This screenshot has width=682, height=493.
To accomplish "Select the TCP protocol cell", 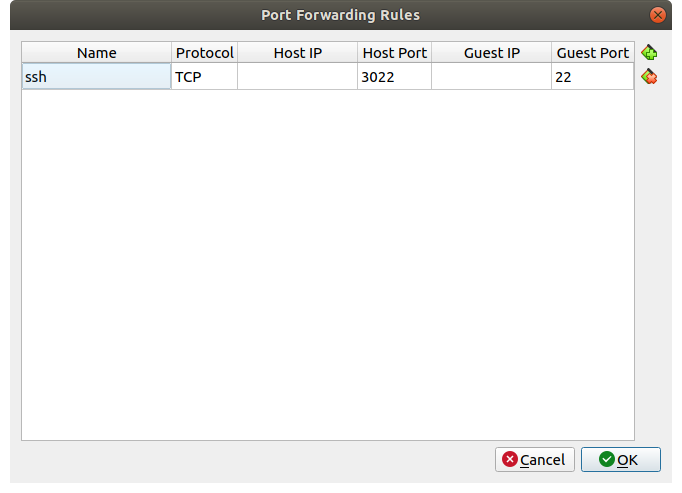I will tap(204, 77).
